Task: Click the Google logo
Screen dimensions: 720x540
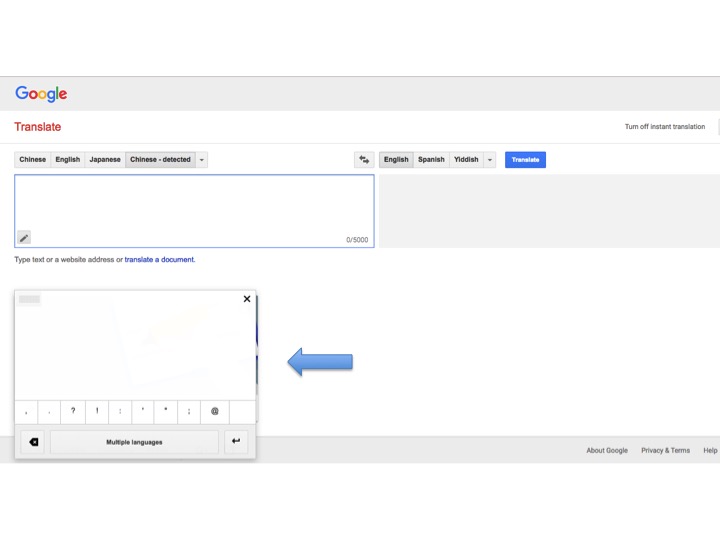Action: click(x=41, y=94)
